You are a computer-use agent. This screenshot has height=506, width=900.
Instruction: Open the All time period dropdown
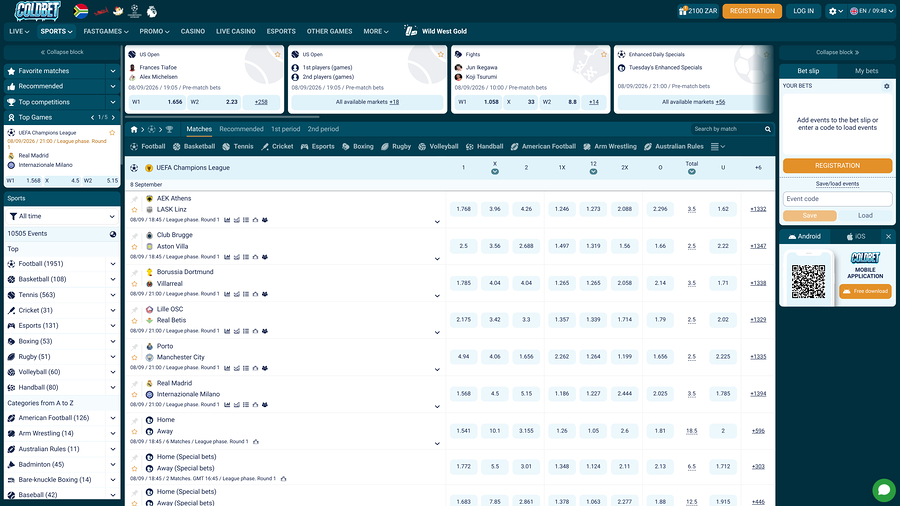[x=61, y=216]
